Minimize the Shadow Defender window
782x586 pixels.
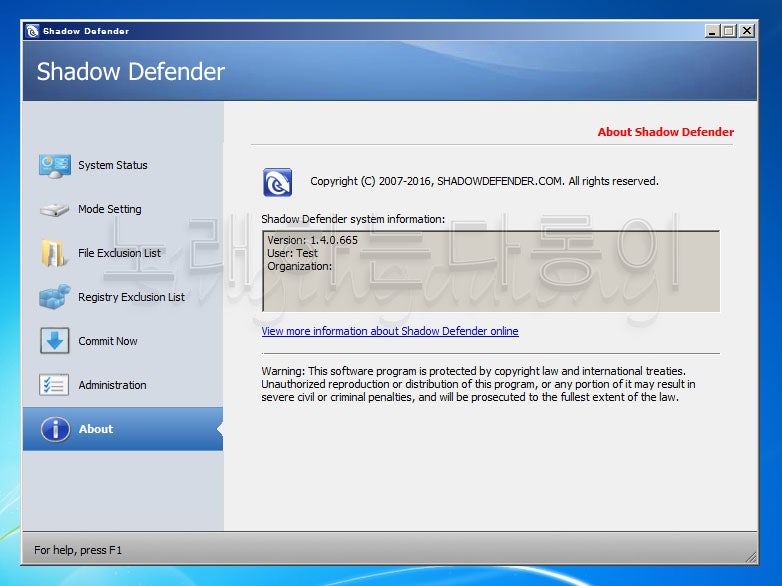coord(713,31)
